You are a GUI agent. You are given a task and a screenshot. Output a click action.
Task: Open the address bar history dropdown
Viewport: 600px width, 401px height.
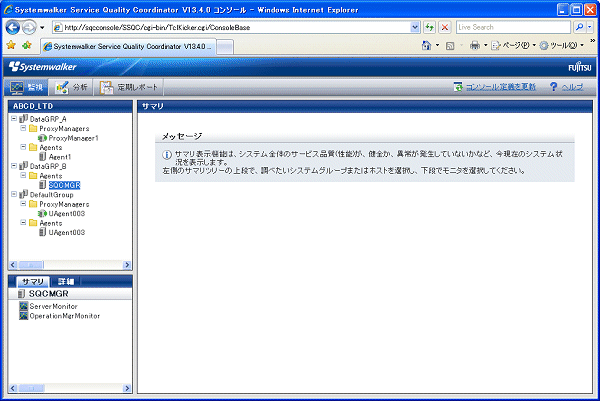[x=415, y=27]
